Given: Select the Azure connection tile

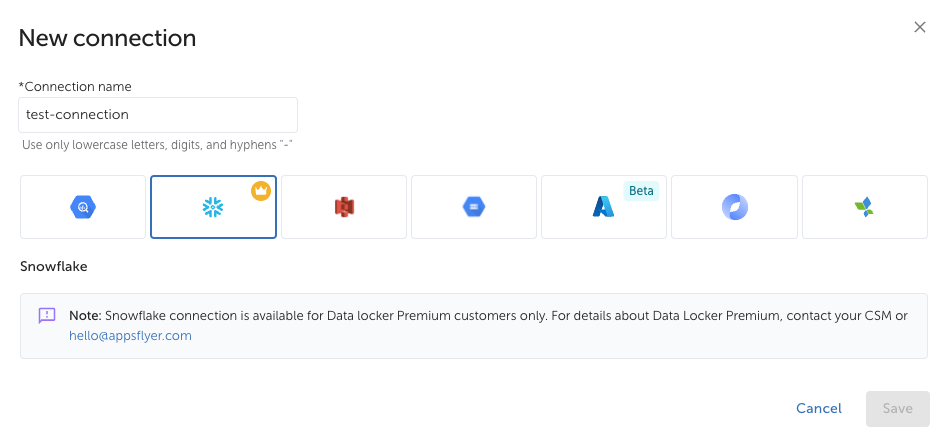Looking at the screenshot, I should [x=603, y=207].
